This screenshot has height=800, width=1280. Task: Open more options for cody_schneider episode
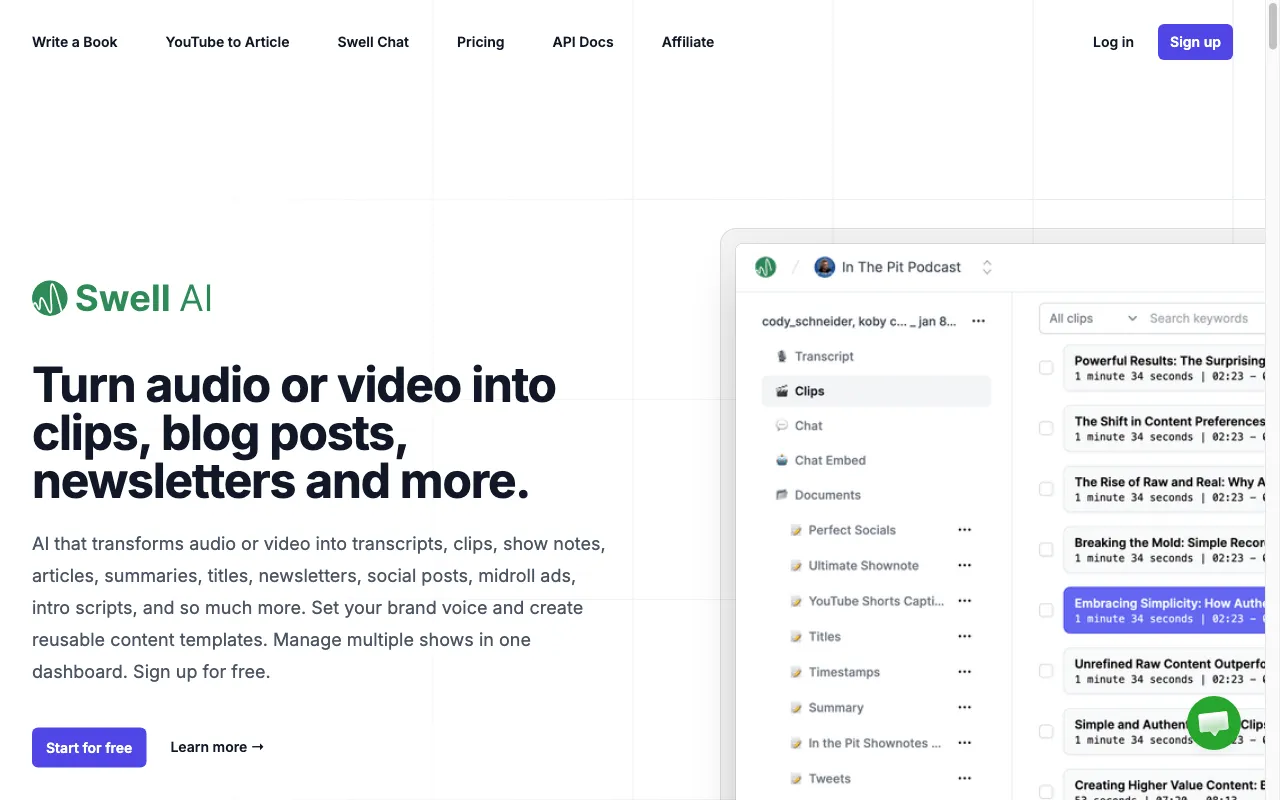[x=979, y=321]
